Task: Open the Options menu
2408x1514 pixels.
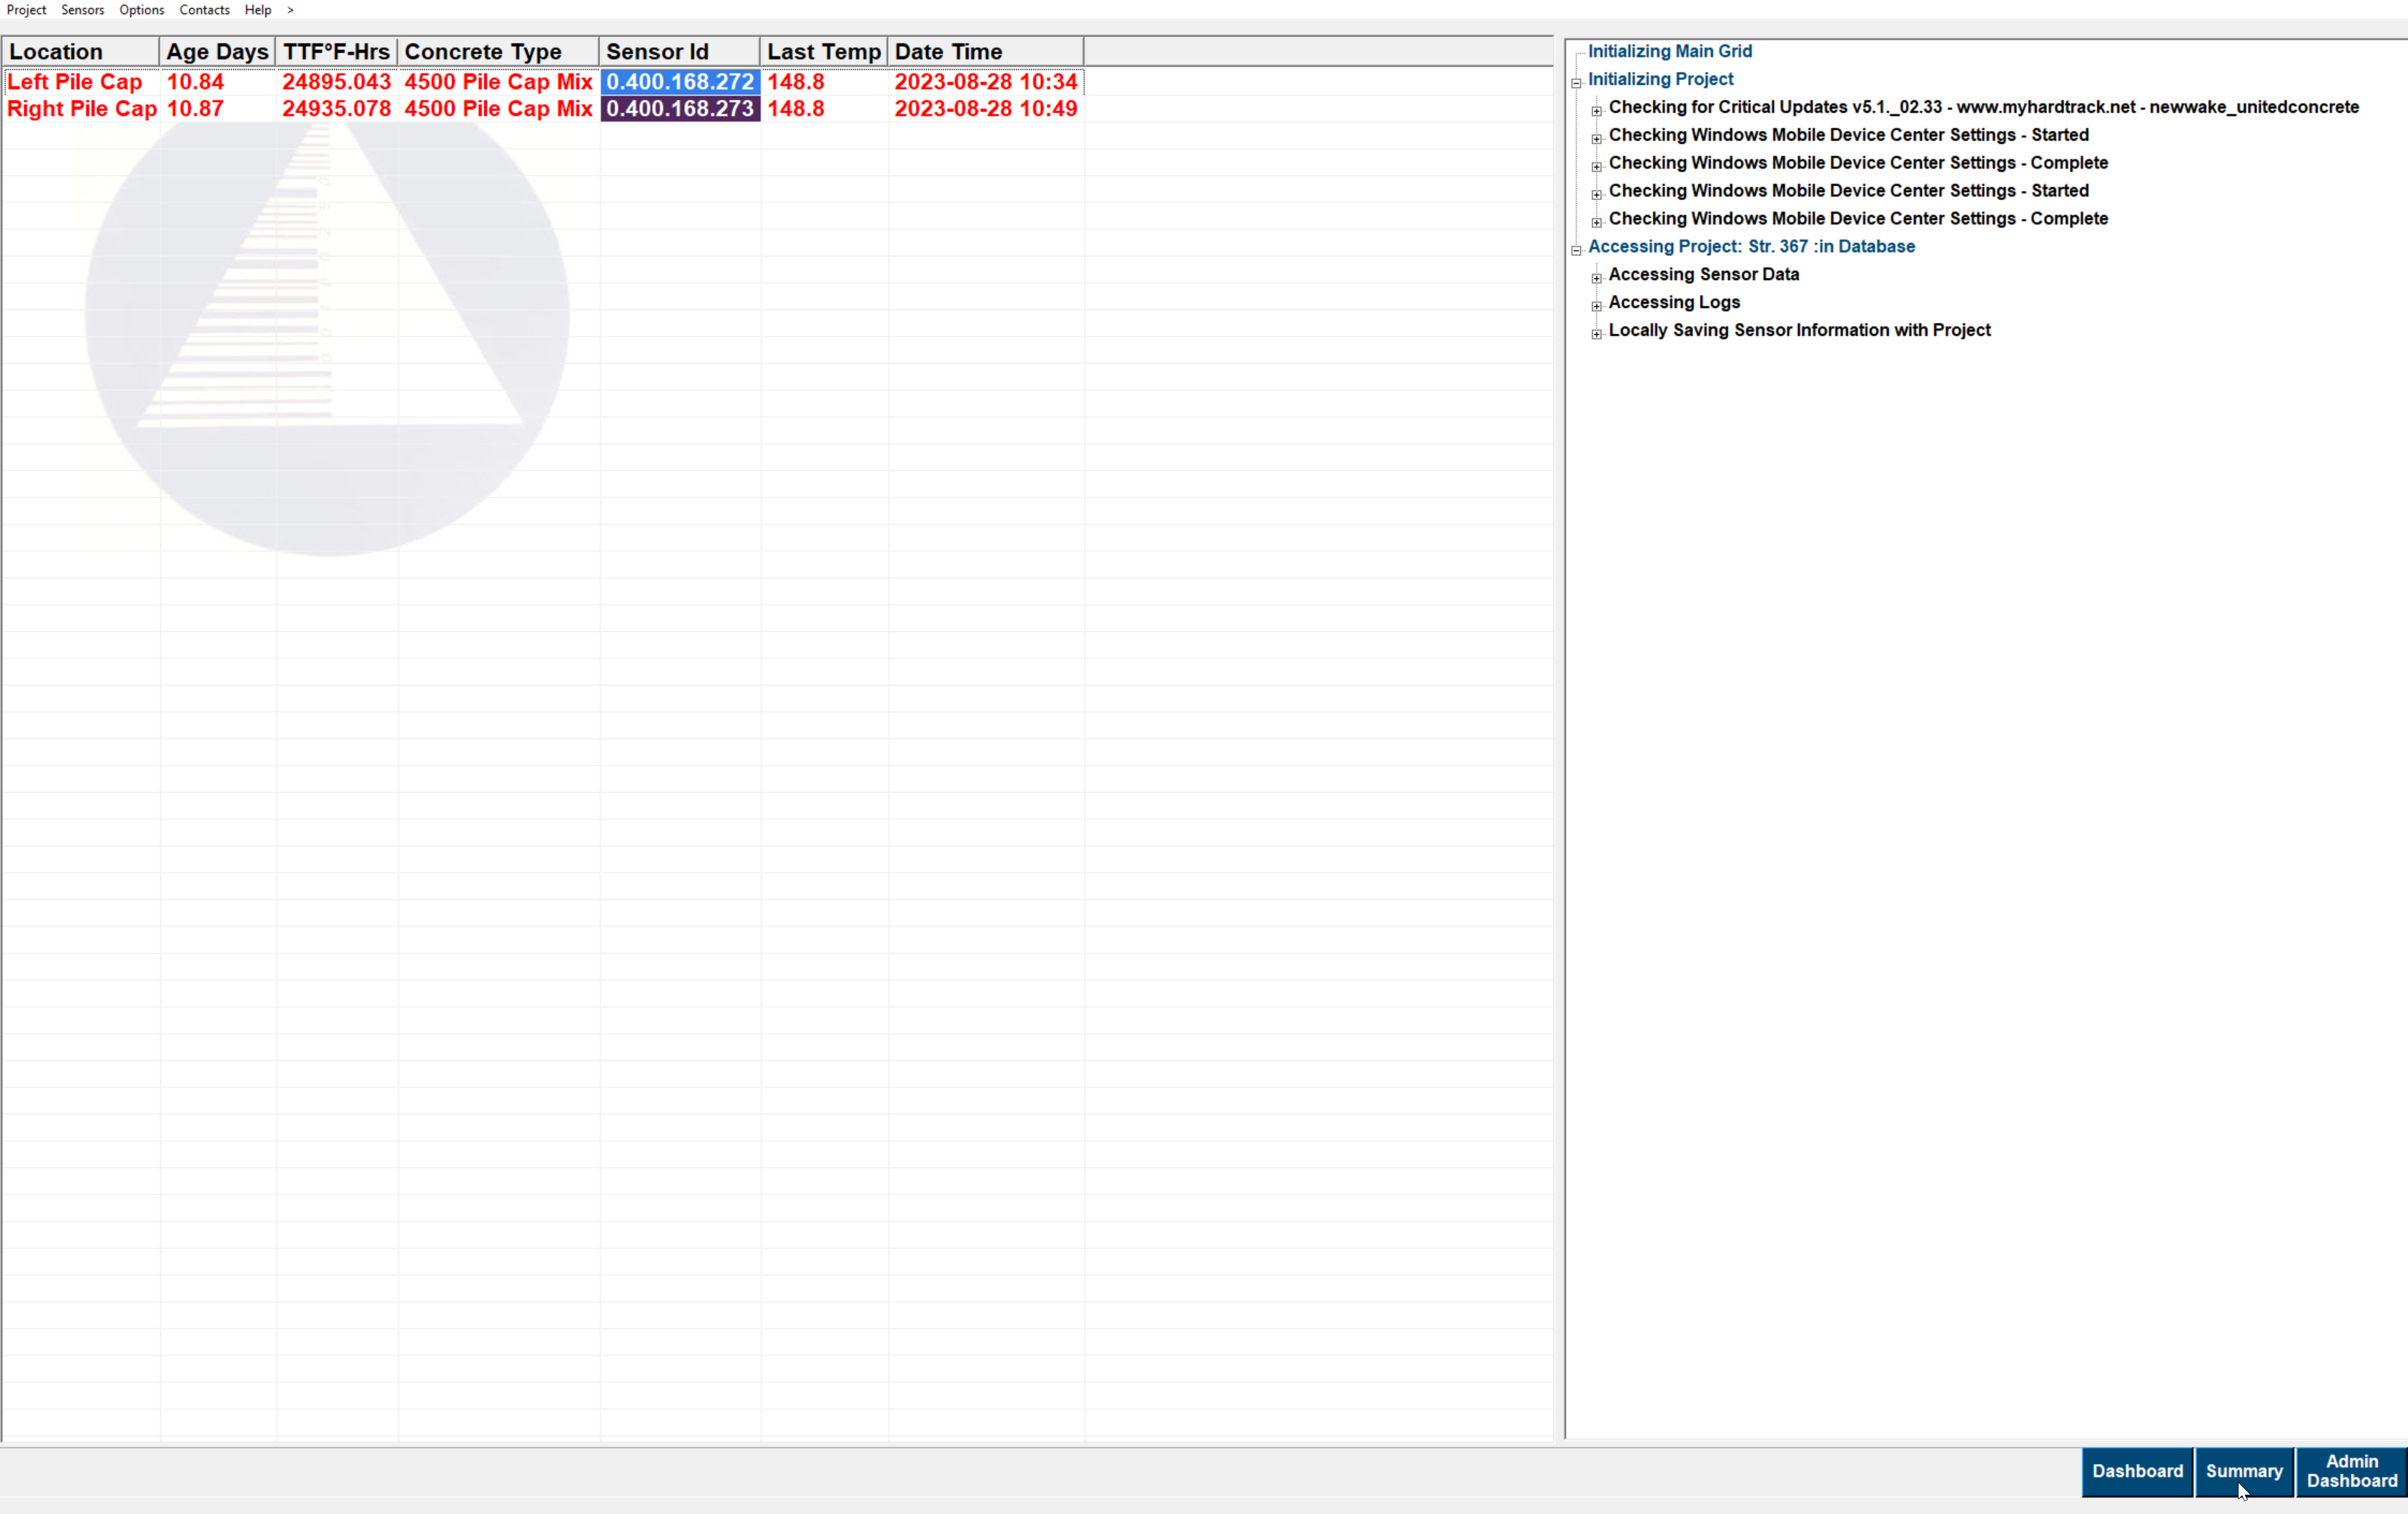Action: (141, 10)
